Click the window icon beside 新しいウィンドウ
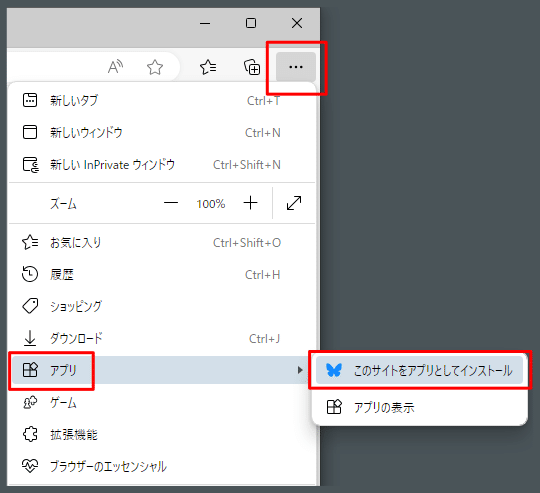The image size is (540, 493). click(30, 132)
